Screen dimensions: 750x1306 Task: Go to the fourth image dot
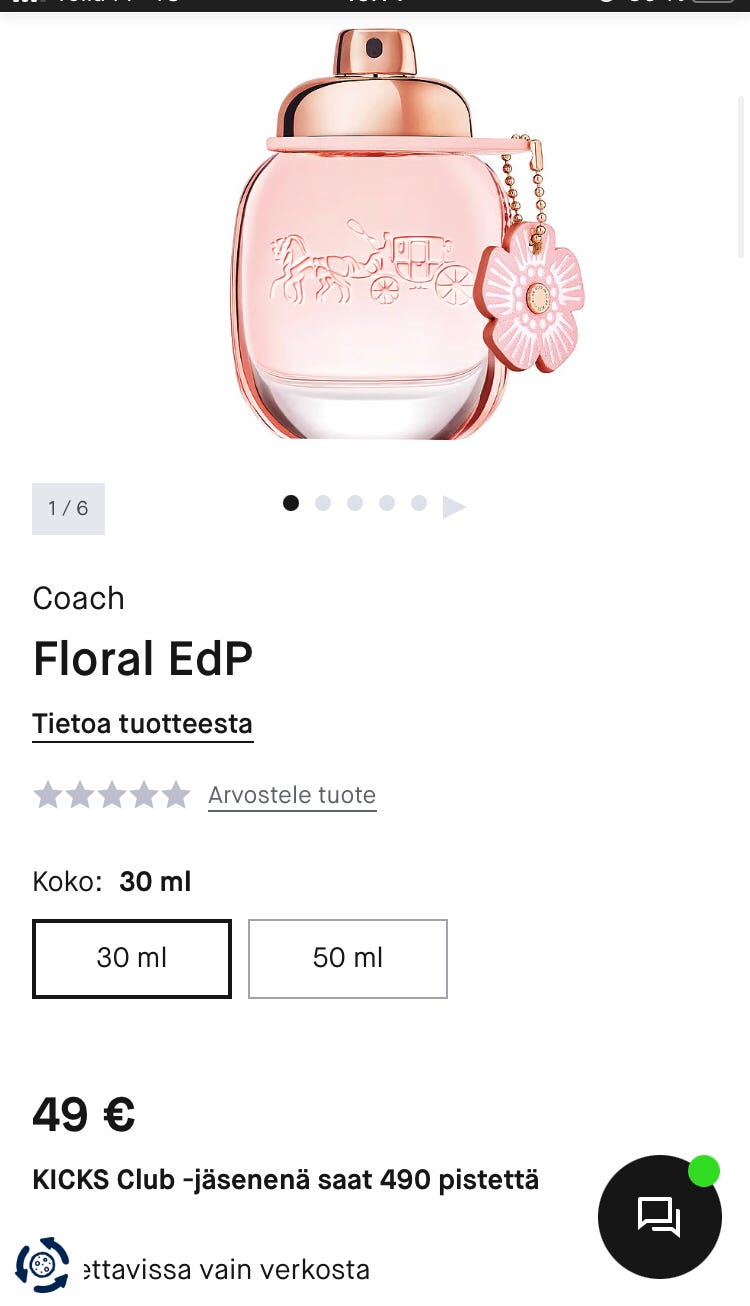[x=387, y=503]
